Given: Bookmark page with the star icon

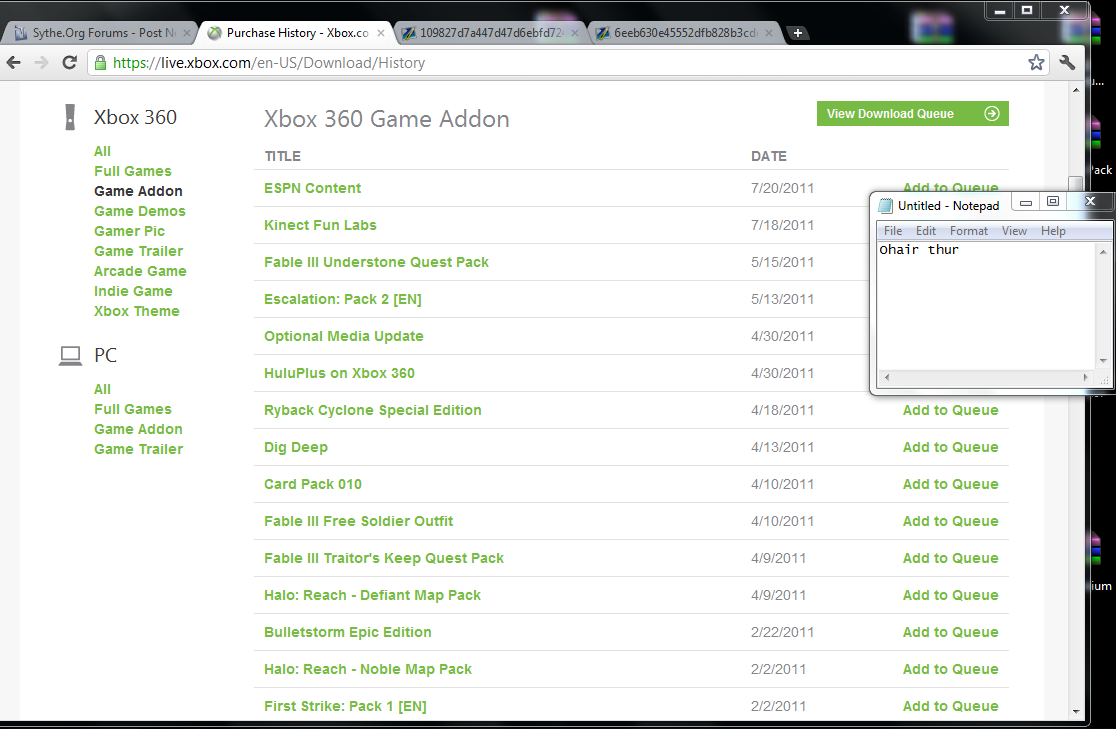Looking at the screenshot, I should [x=1036, y=63].
